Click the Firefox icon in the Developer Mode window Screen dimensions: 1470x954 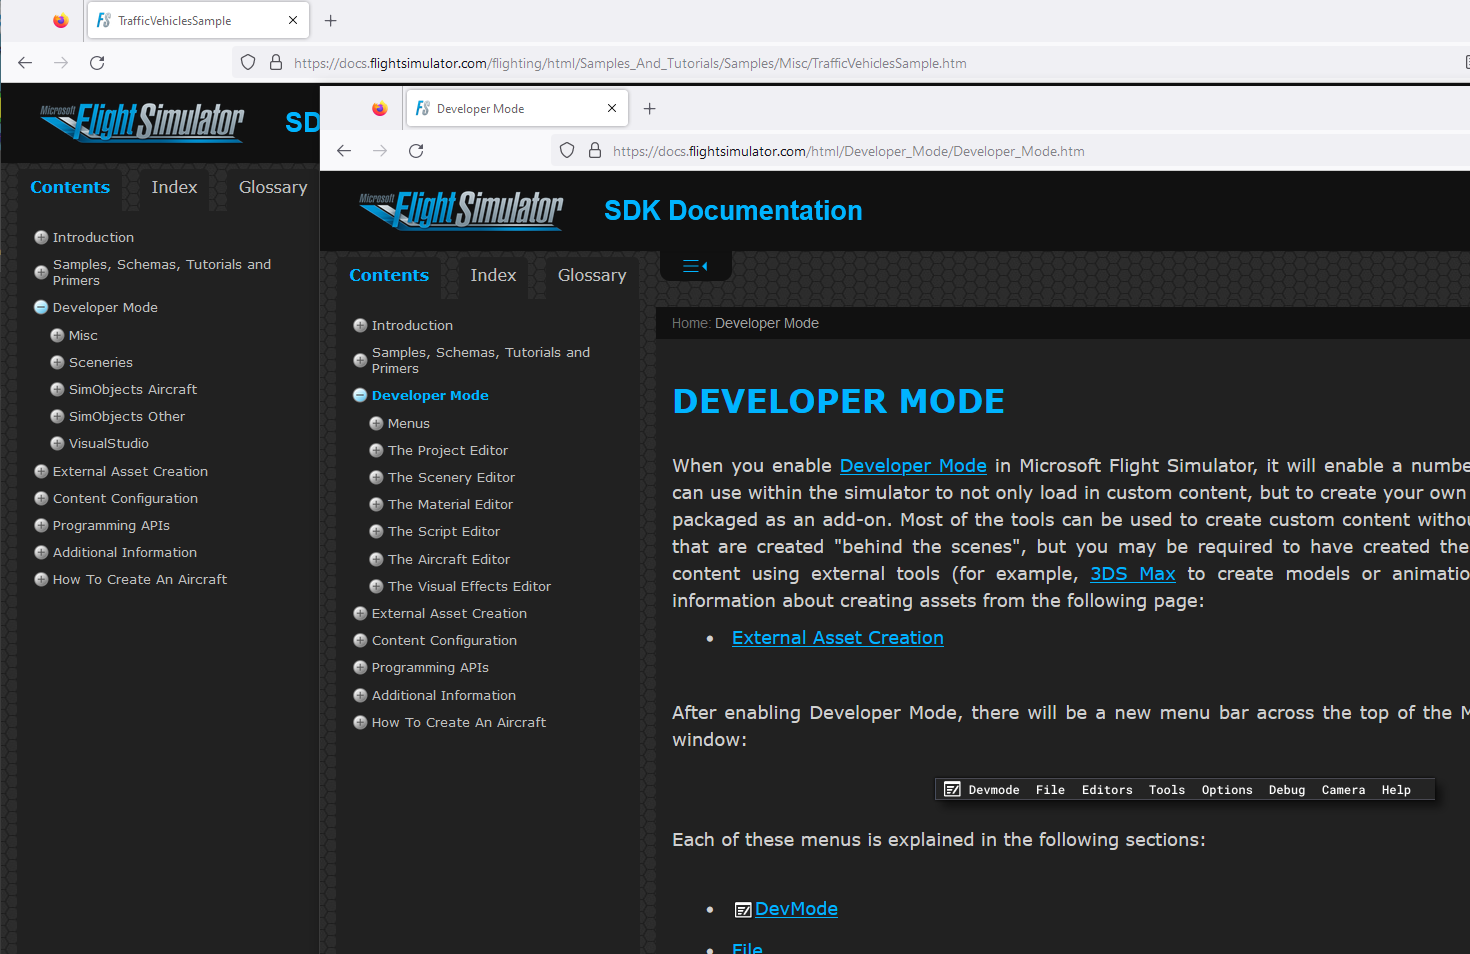379,109
